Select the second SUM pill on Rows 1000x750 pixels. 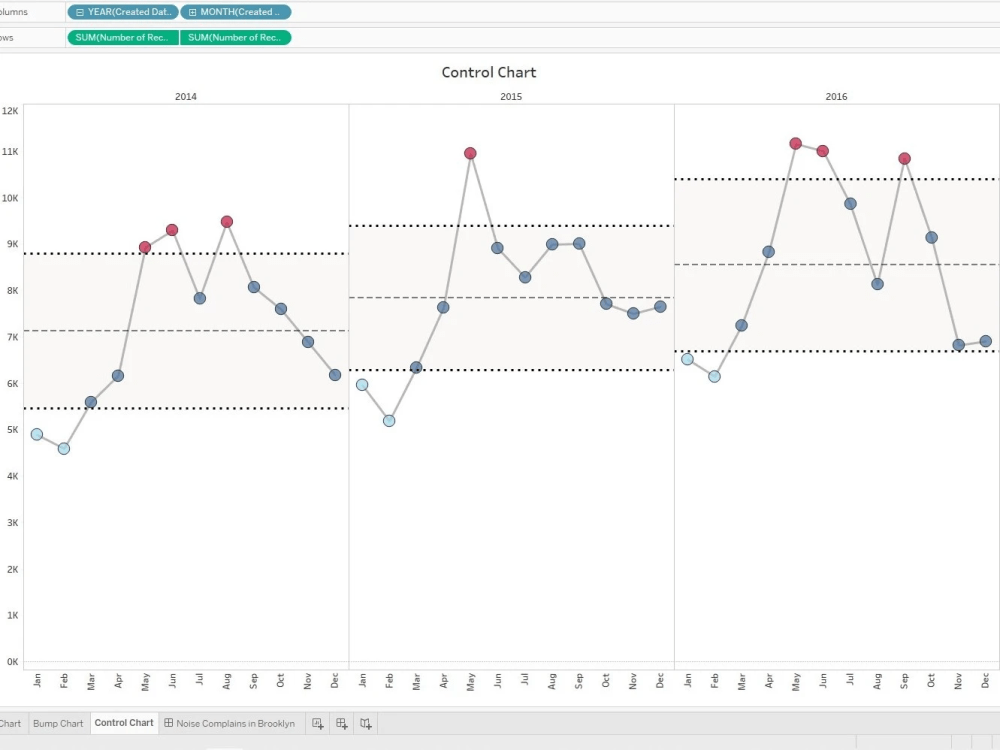235,37
